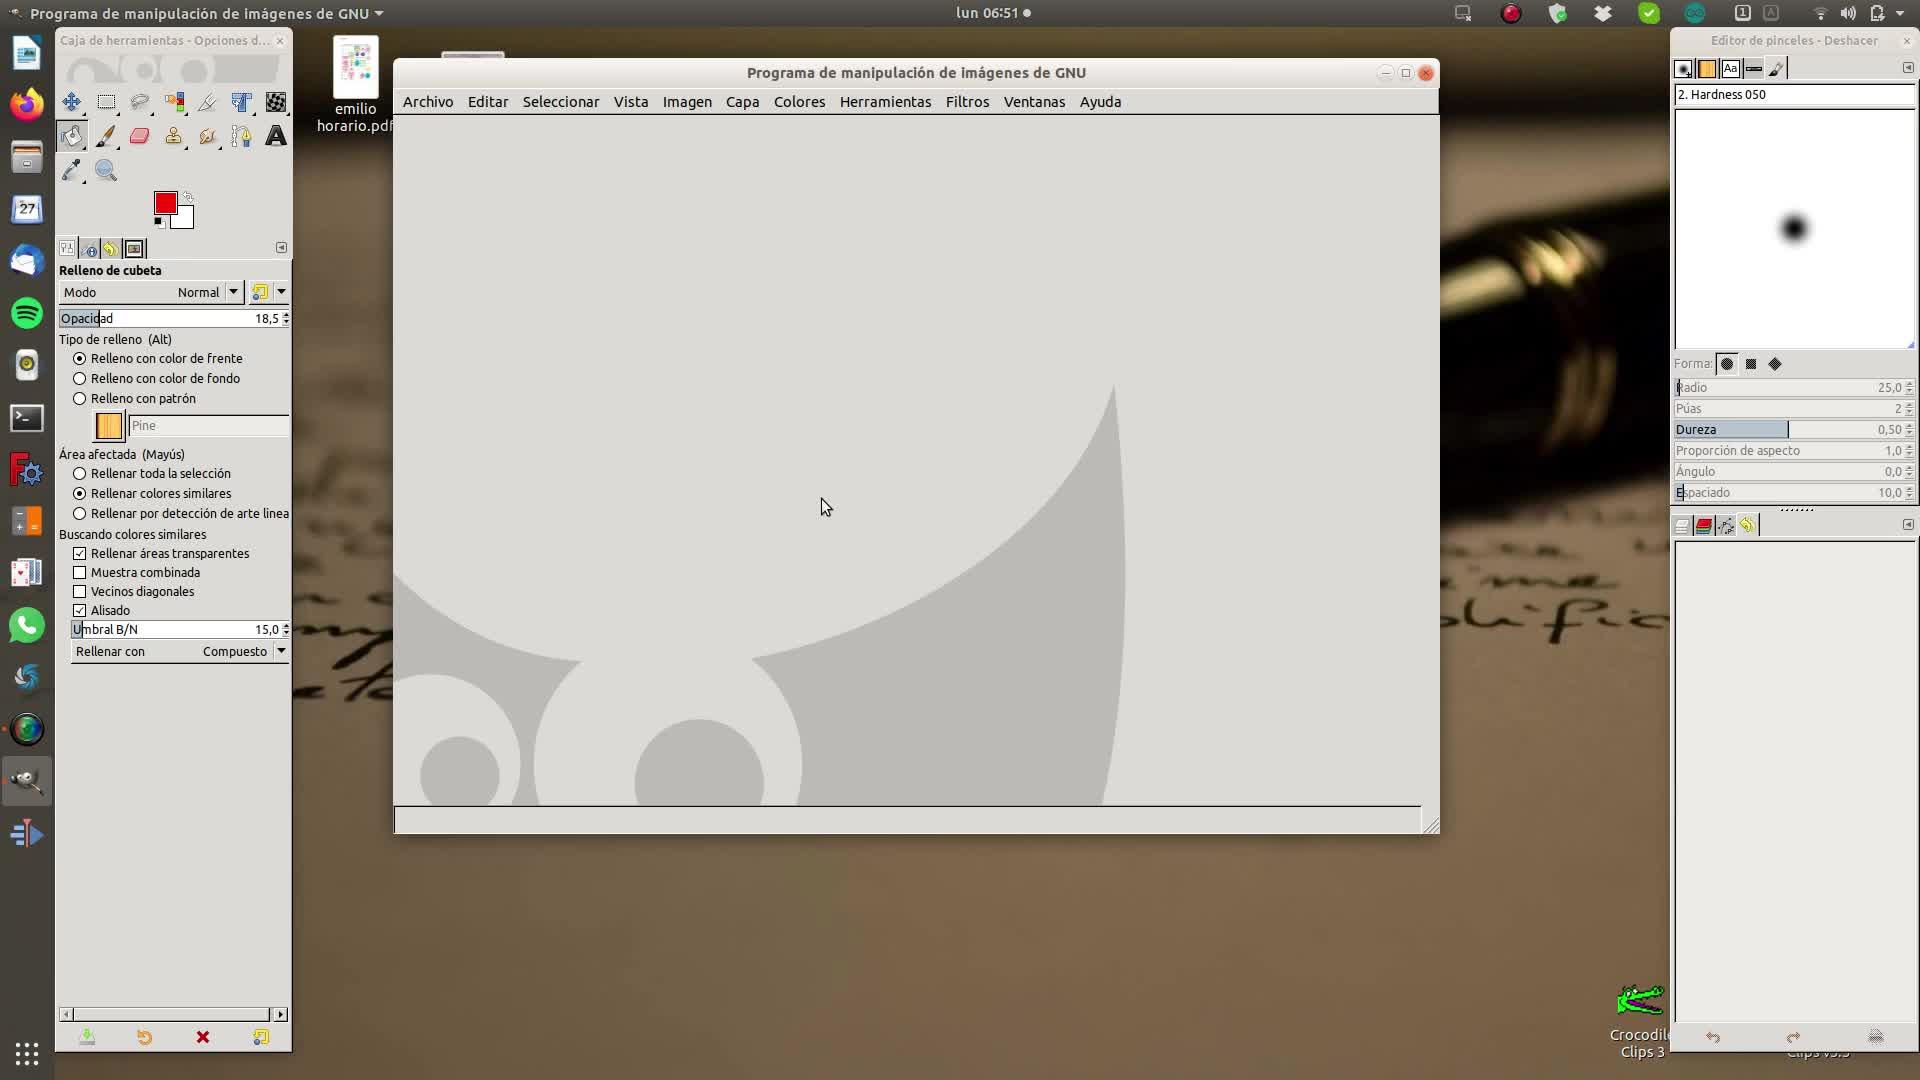The width and height of the screenshot is (1920, 1080).
Task: Click the Dureza slider in brush editor
Action: pos(1790,430)
